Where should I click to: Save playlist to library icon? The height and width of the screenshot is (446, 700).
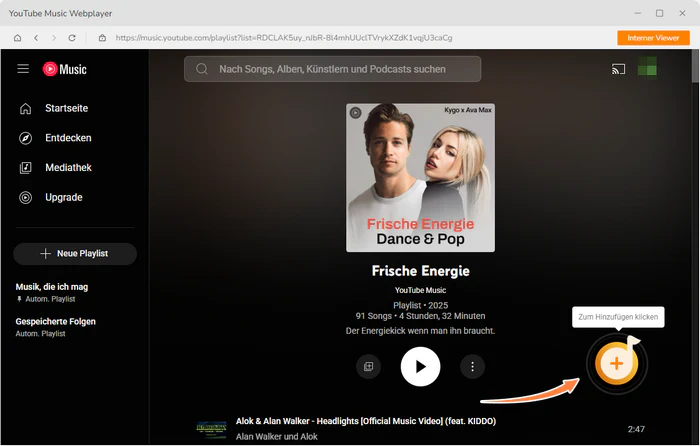tap(368, 367)
